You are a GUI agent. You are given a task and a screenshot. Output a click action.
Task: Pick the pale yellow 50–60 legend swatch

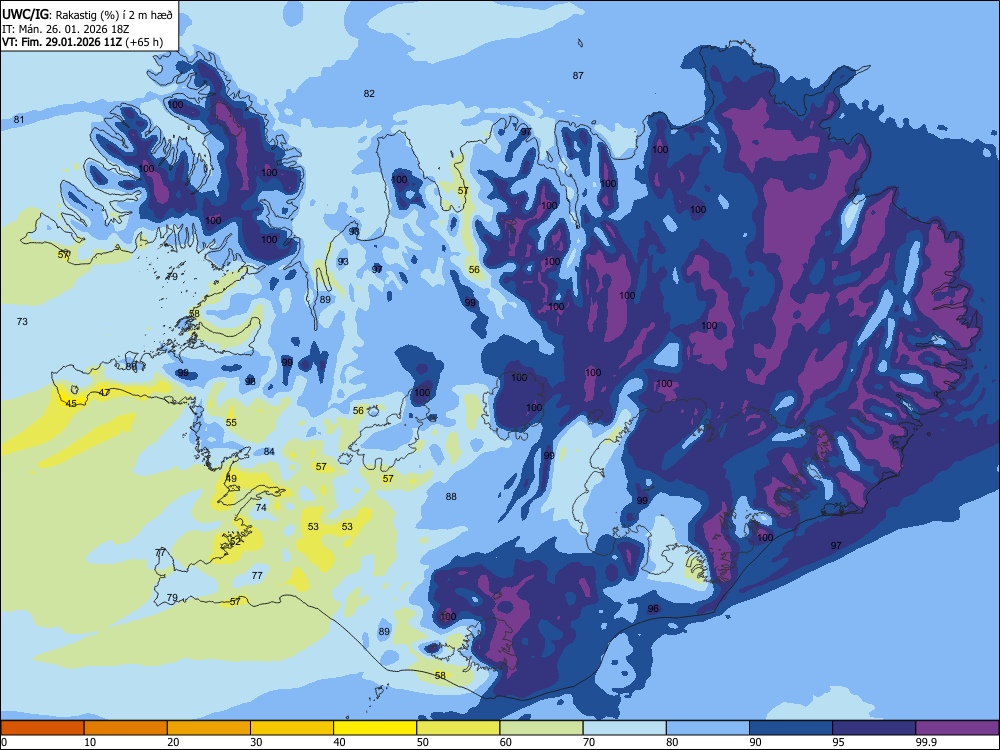pyautogui.click(x=458, y=728)
